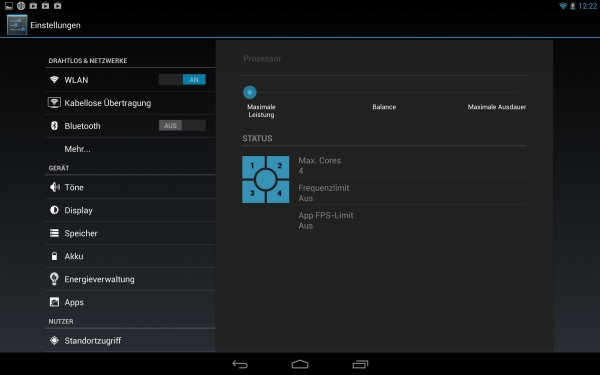Tap the Bluetooth icon
600x375 pixels.
pyautogui.click(x=54, y=126)
